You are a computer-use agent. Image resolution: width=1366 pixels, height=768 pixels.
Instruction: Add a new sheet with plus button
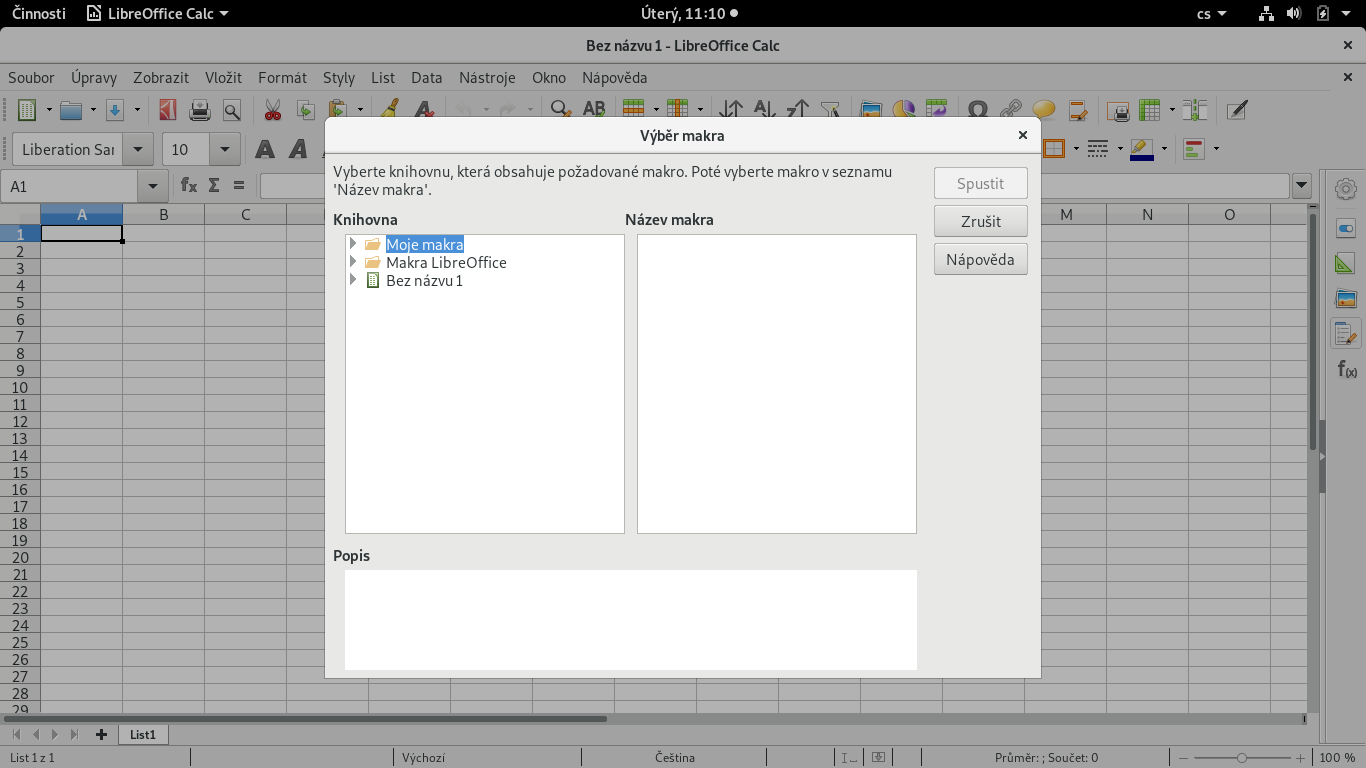click(x=101, y=734)
